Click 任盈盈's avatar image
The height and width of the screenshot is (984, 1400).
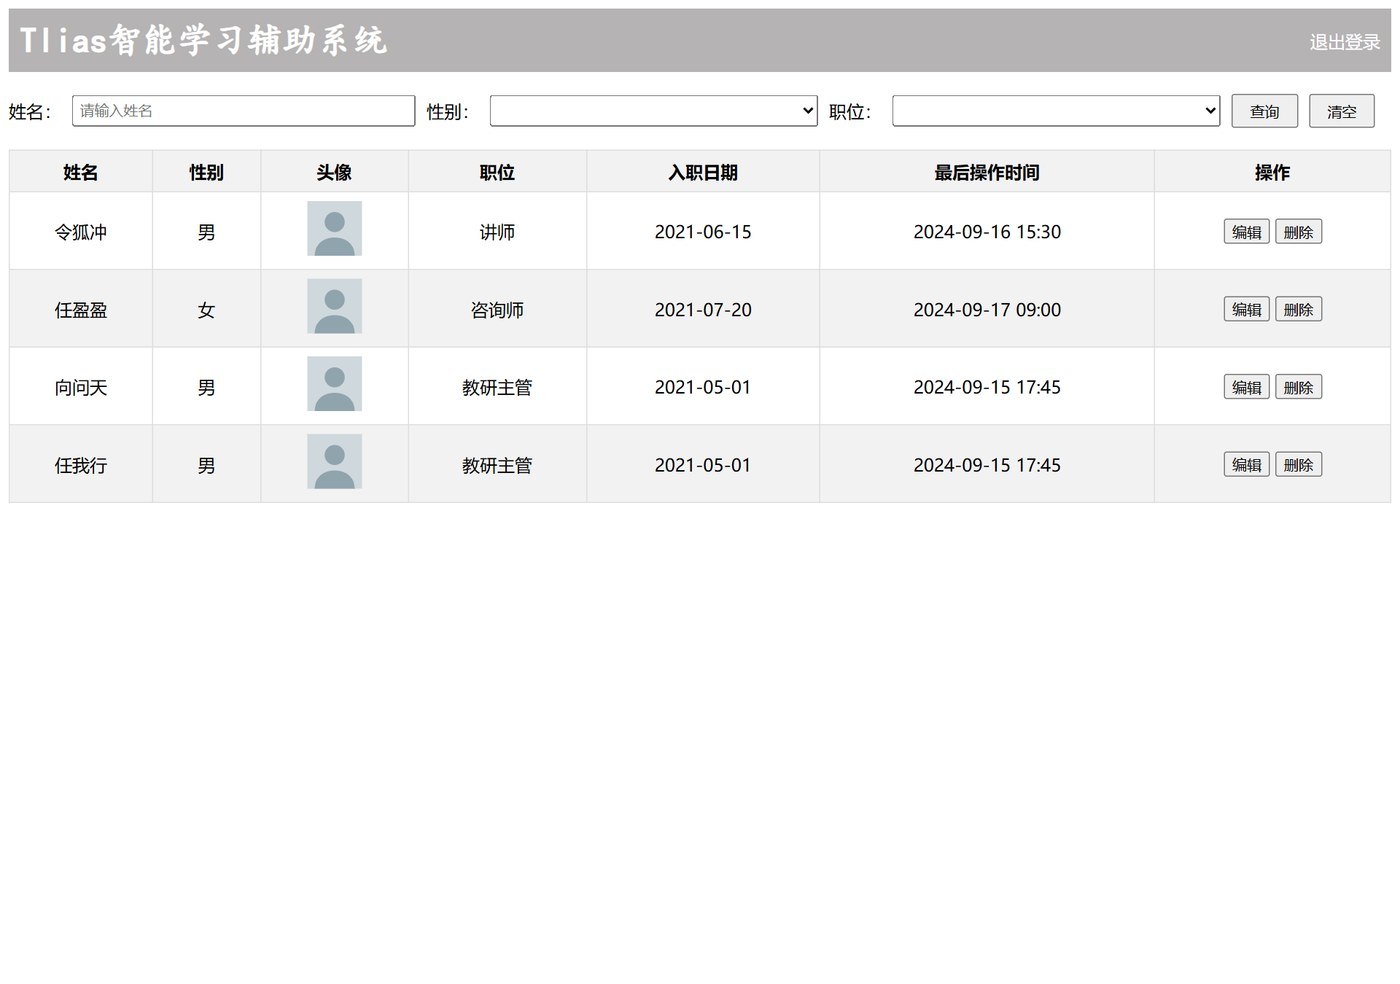click(334, 306)
